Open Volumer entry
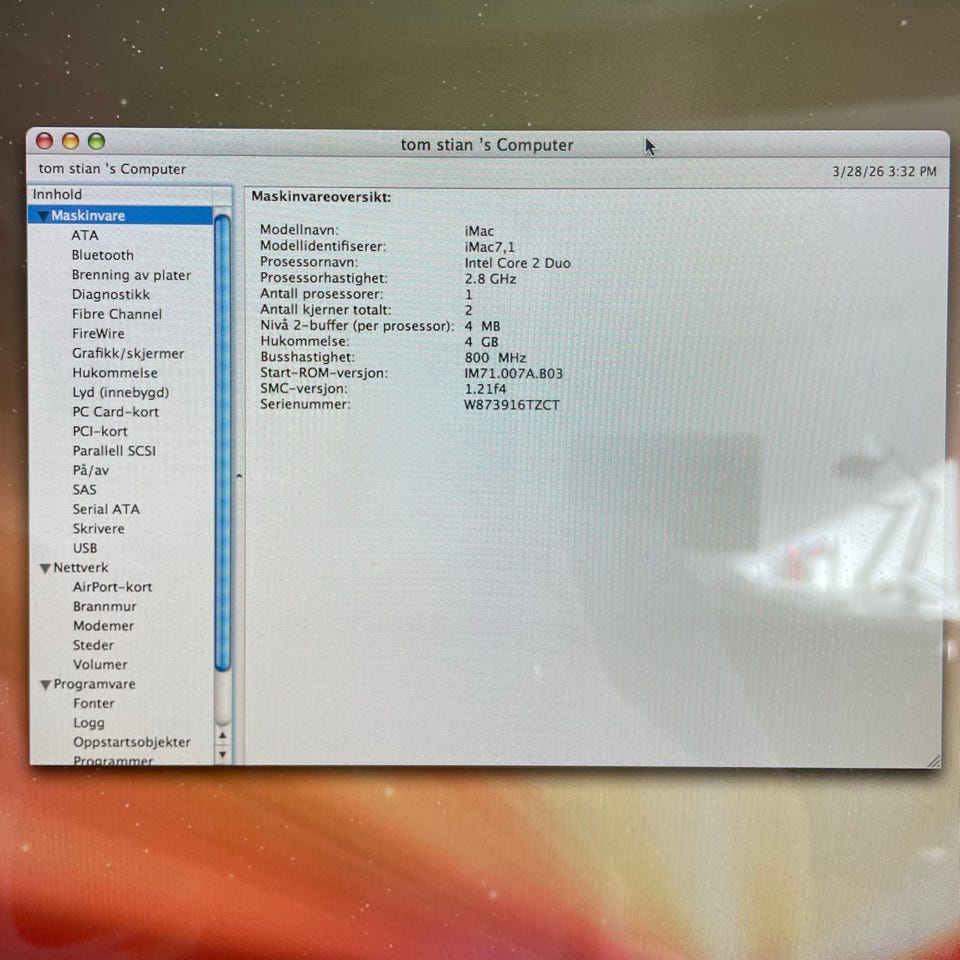The image size is (960, 960). pyautogui.click(x=100, y=665)
